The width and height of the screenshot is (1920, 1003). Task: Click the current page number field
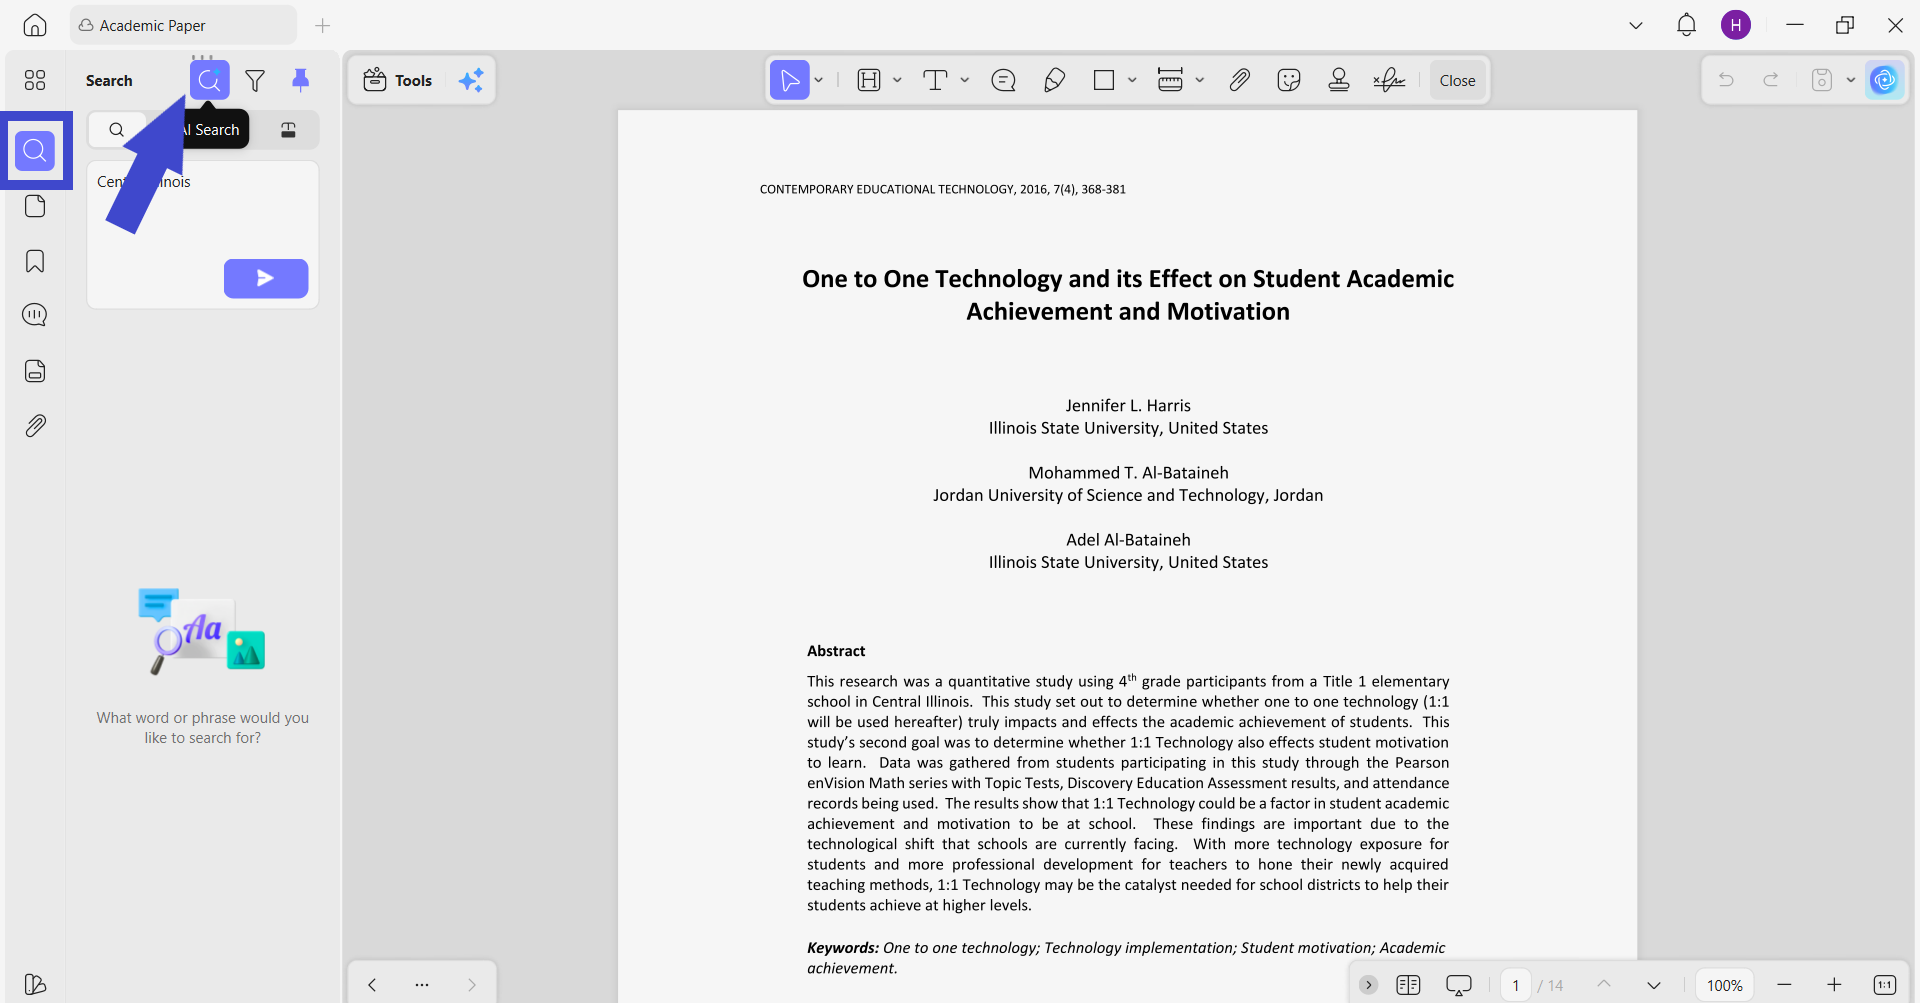pyautogui.click(x=1516, y=985)
